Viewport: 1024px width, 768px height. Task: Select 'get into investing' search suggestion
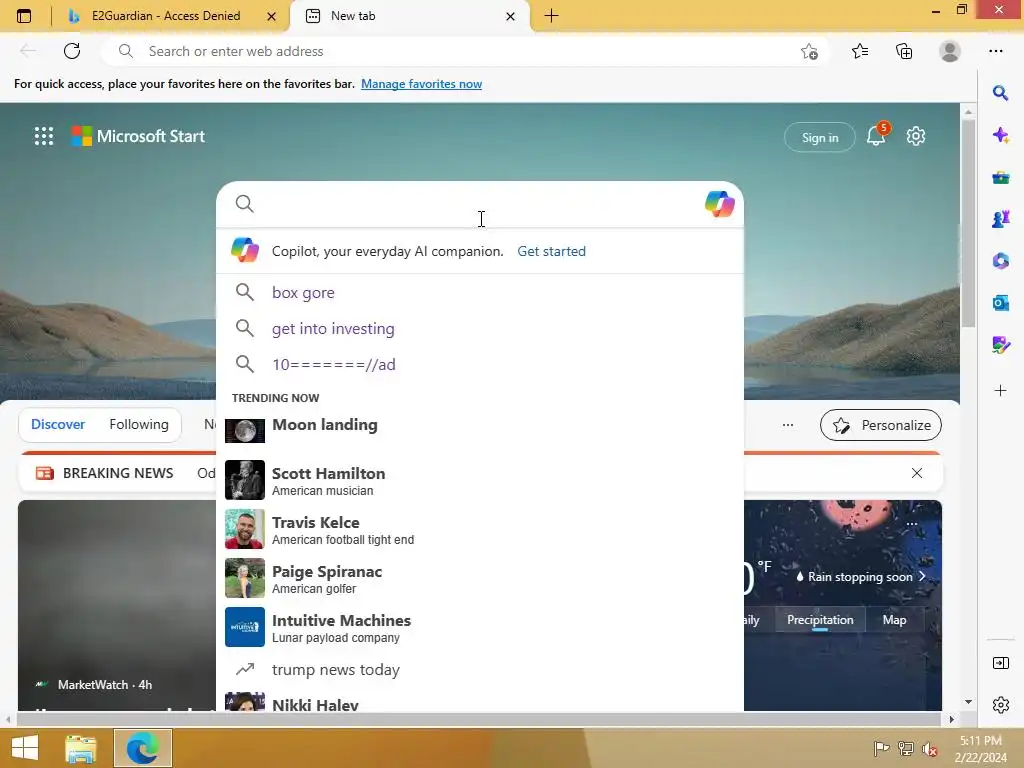(480, 328)
